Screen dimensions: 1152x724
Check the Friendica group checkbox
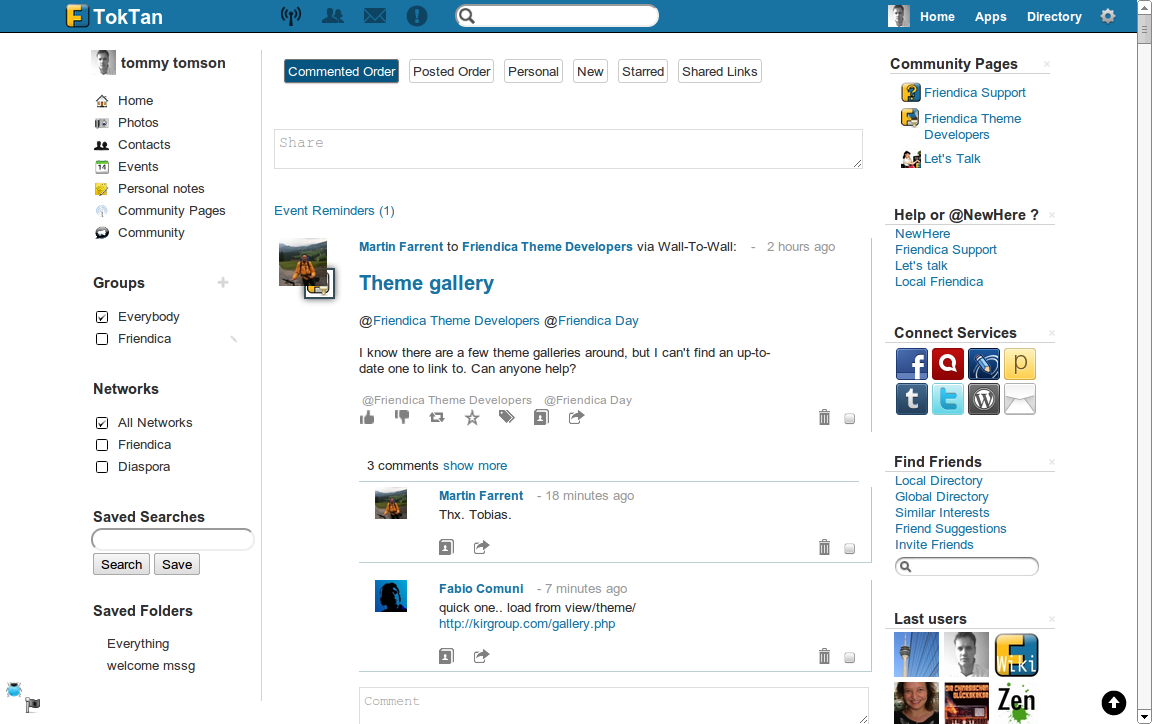(x=102, y=339)
